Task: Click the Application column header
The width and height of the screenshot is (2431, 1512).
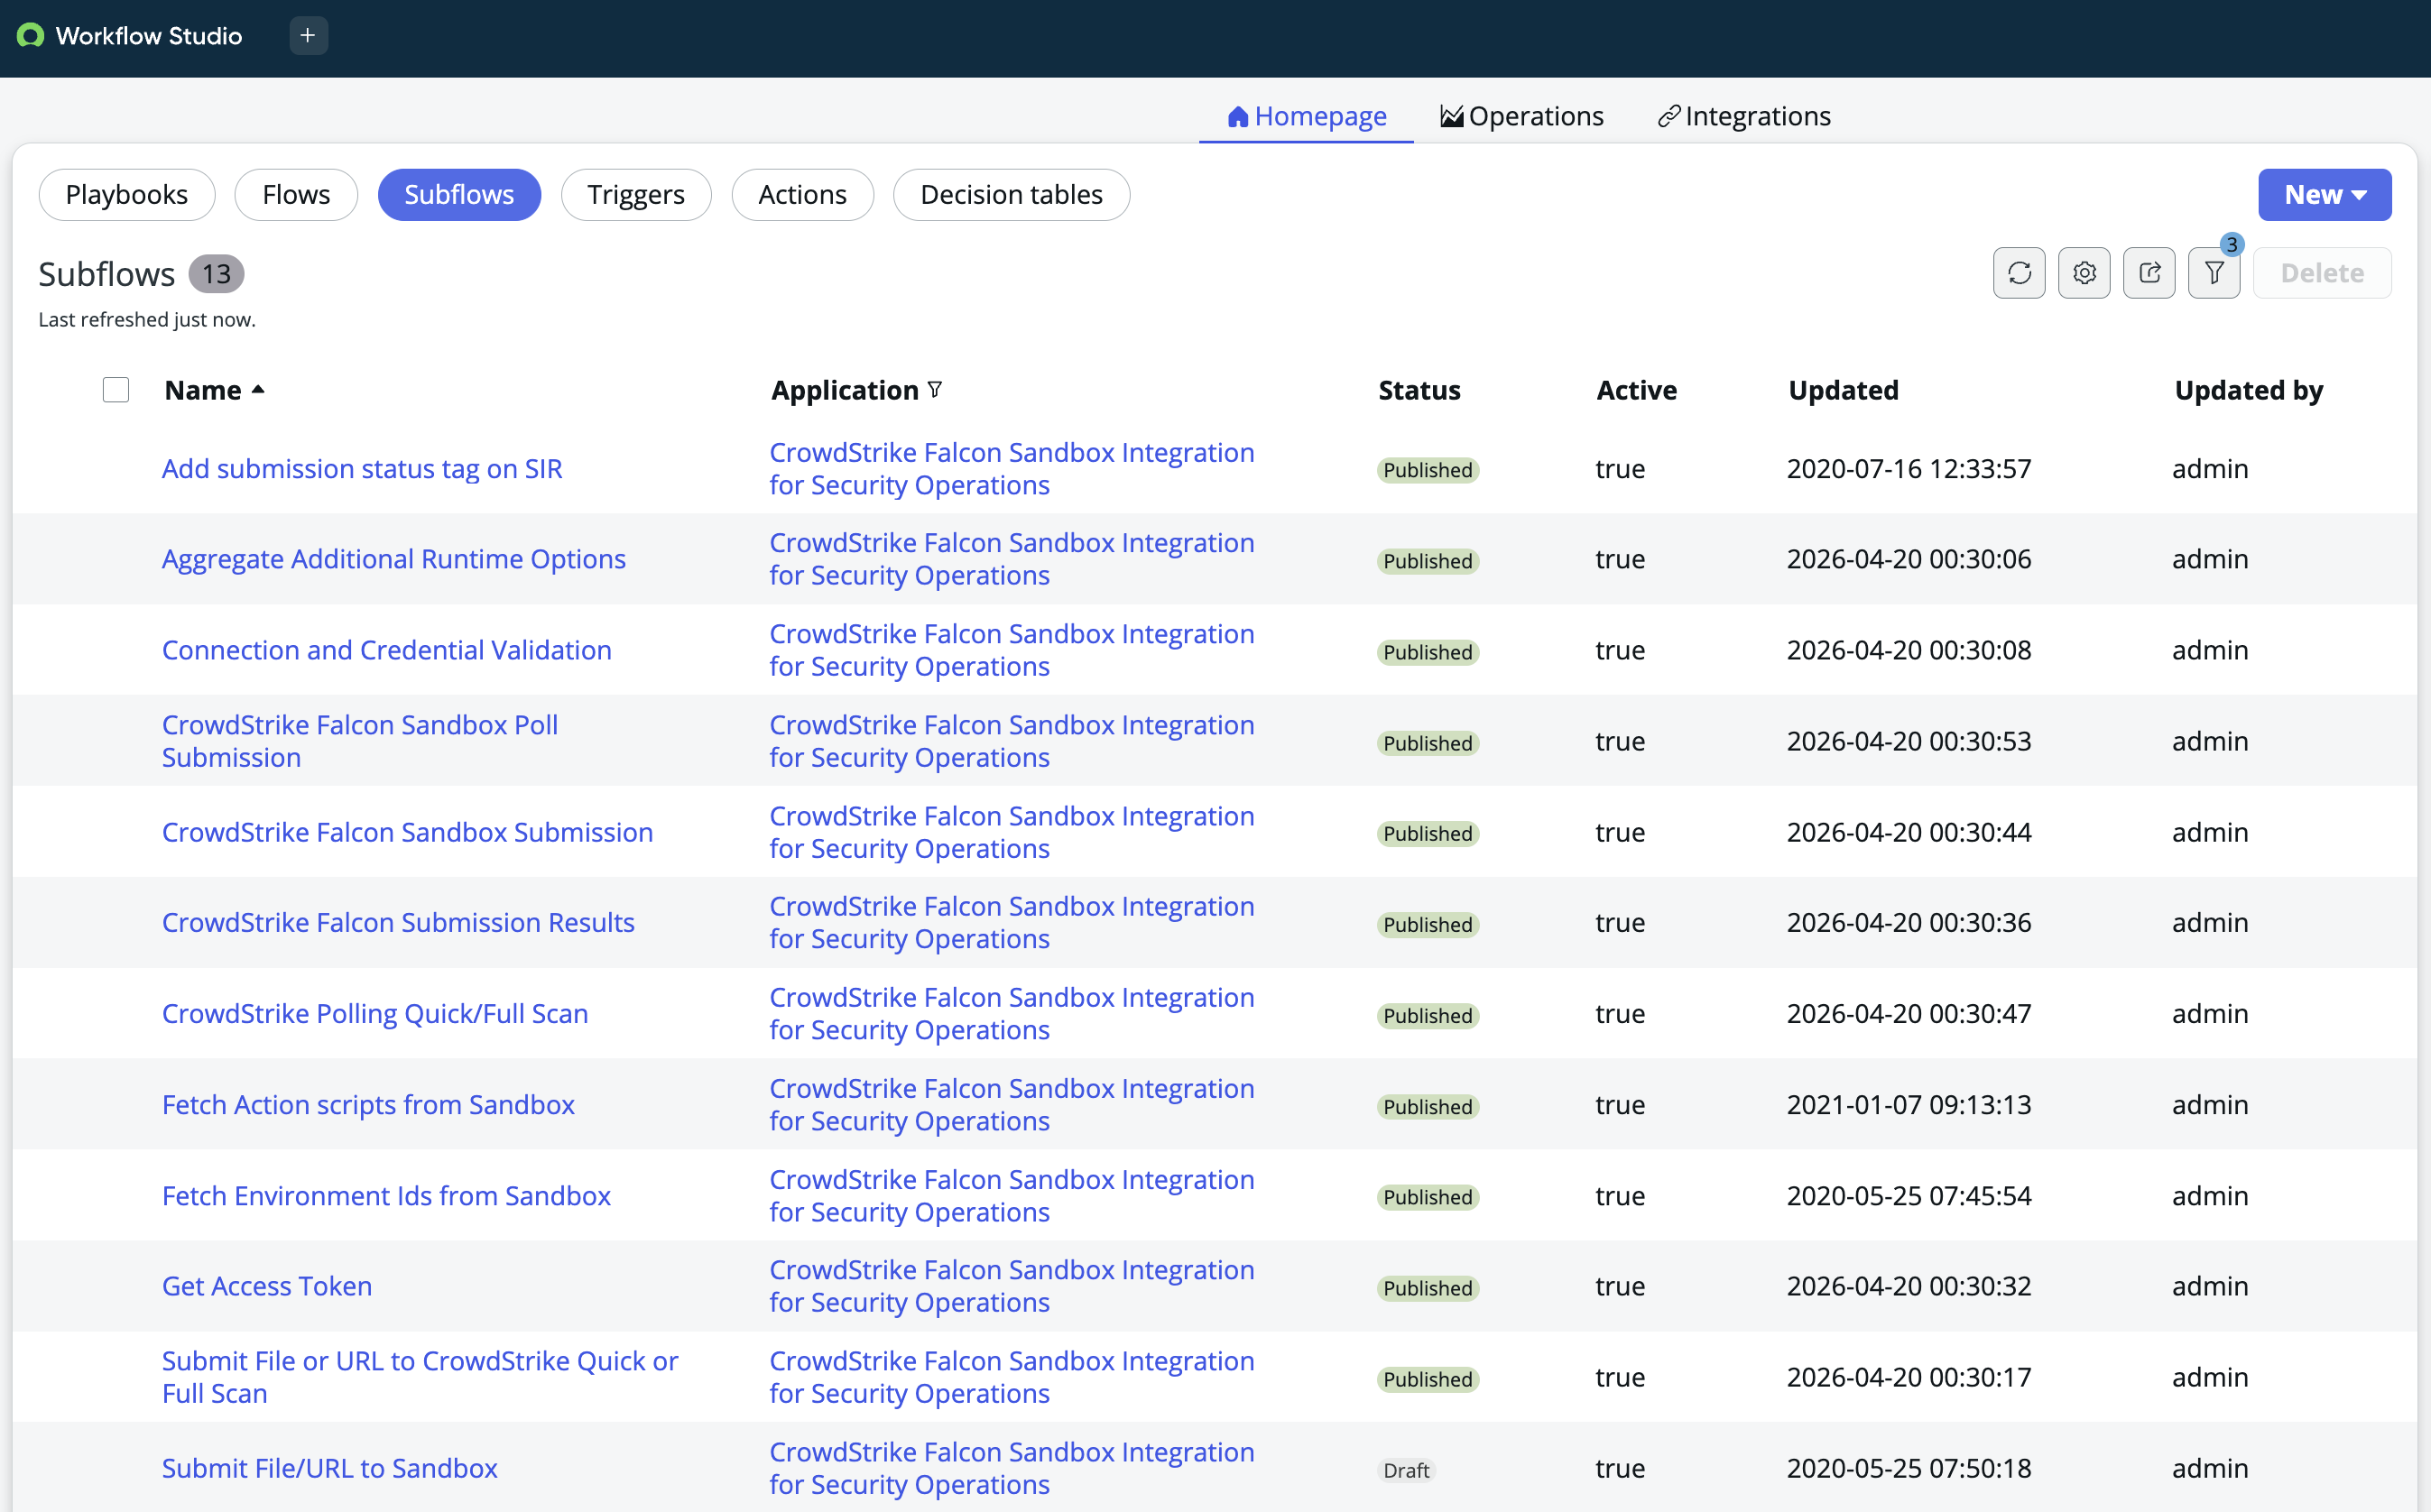Action: point(845,390)
